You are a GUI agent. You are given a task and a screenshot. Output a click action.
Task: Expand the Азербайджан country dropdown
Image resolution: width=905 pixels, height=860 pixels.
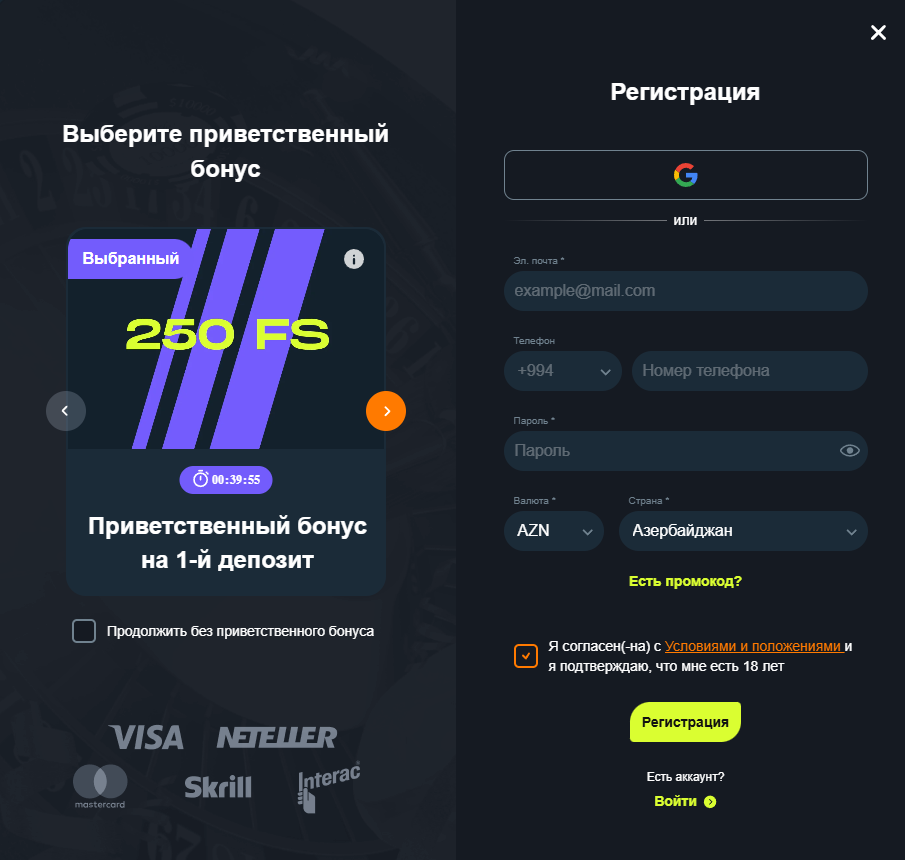point(743,530)
